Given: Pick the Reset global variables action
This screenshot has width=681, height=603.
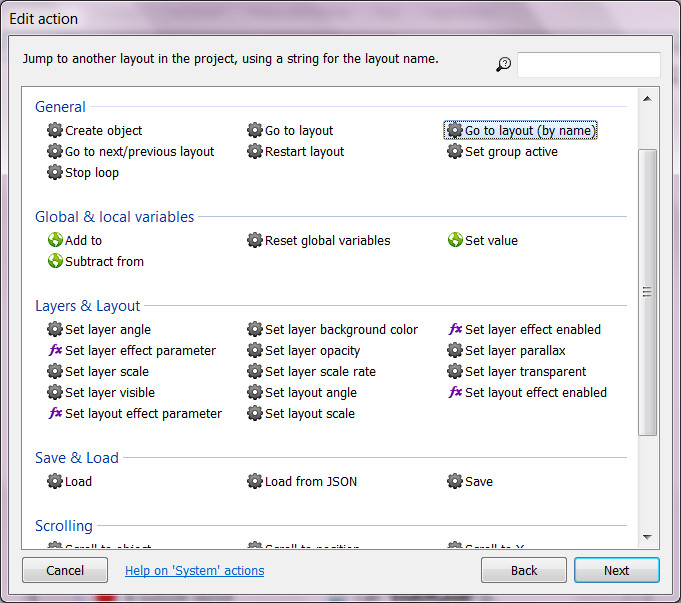Looking at the screenshot, I should pyautogui.click(x=327, y=240).
